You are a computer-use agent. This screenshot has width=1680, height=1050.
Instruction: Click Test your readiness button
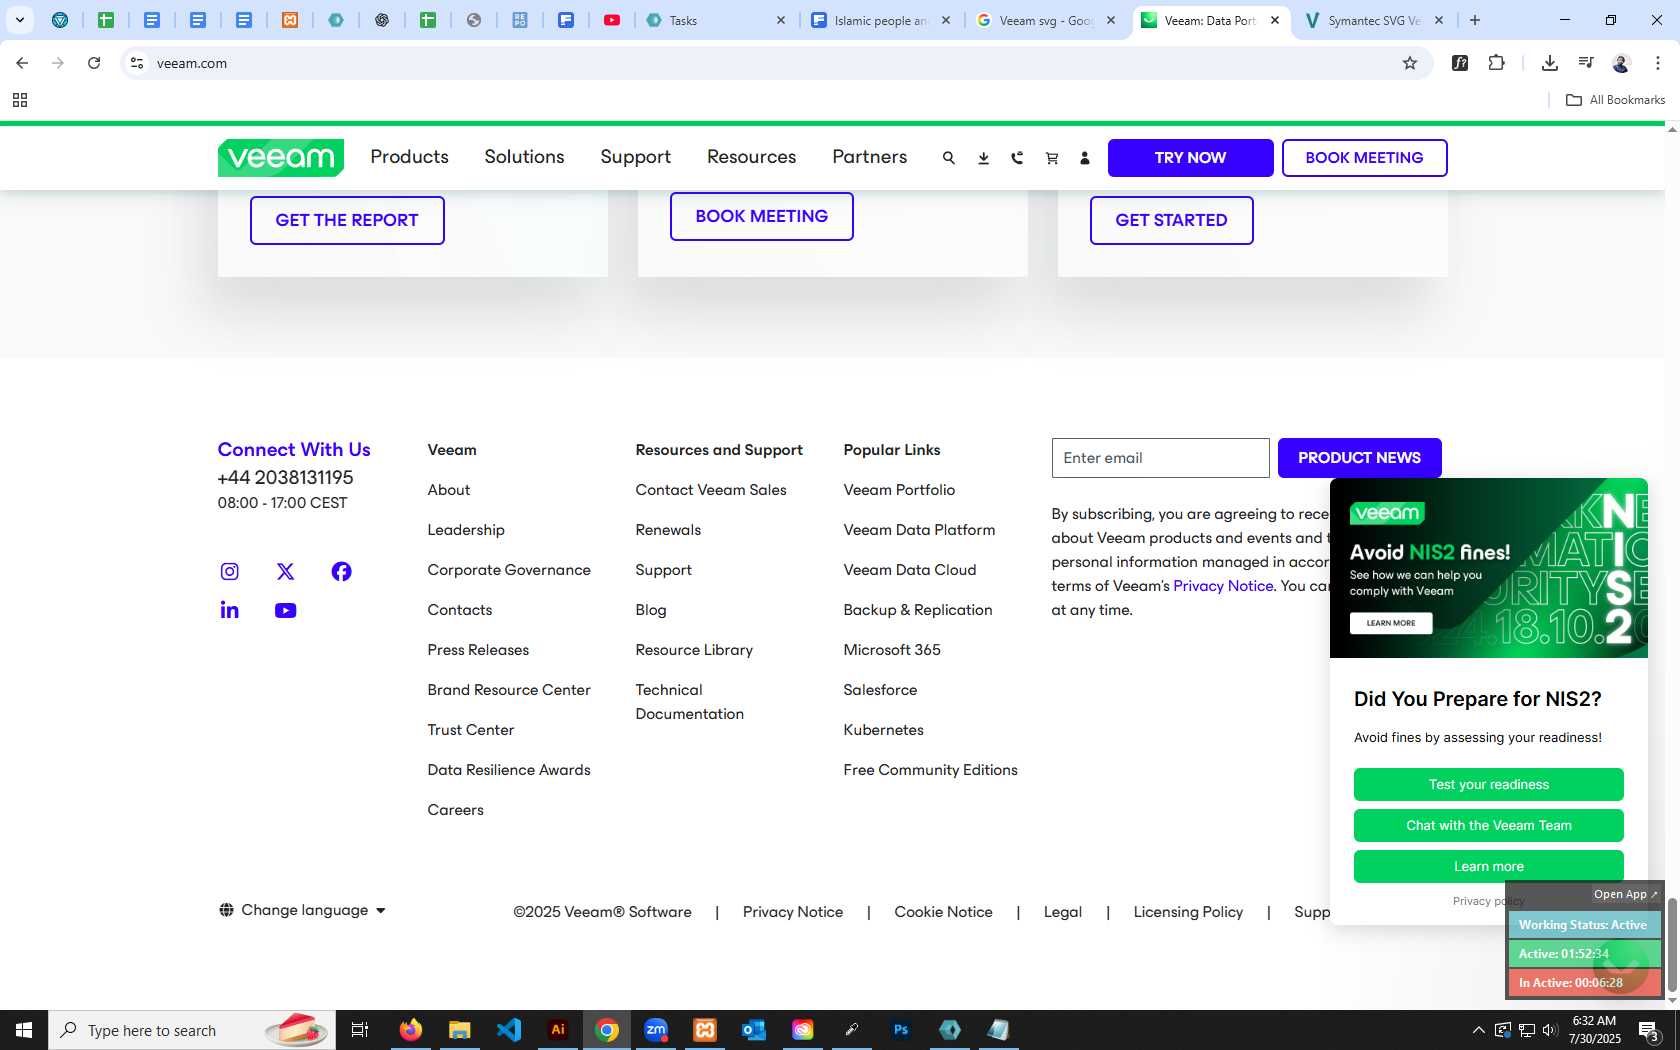pos(1489,785)
